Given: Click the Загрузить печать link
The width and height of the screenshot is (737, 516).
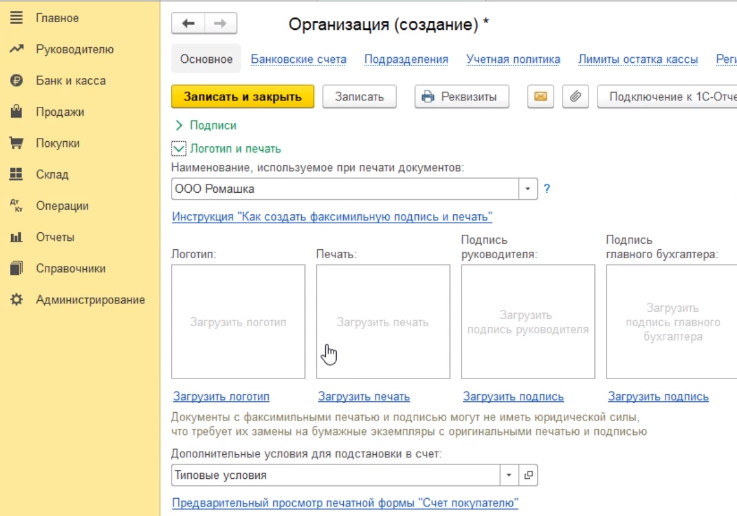Looking at the screenshot, I should click(x=364, y=396).
